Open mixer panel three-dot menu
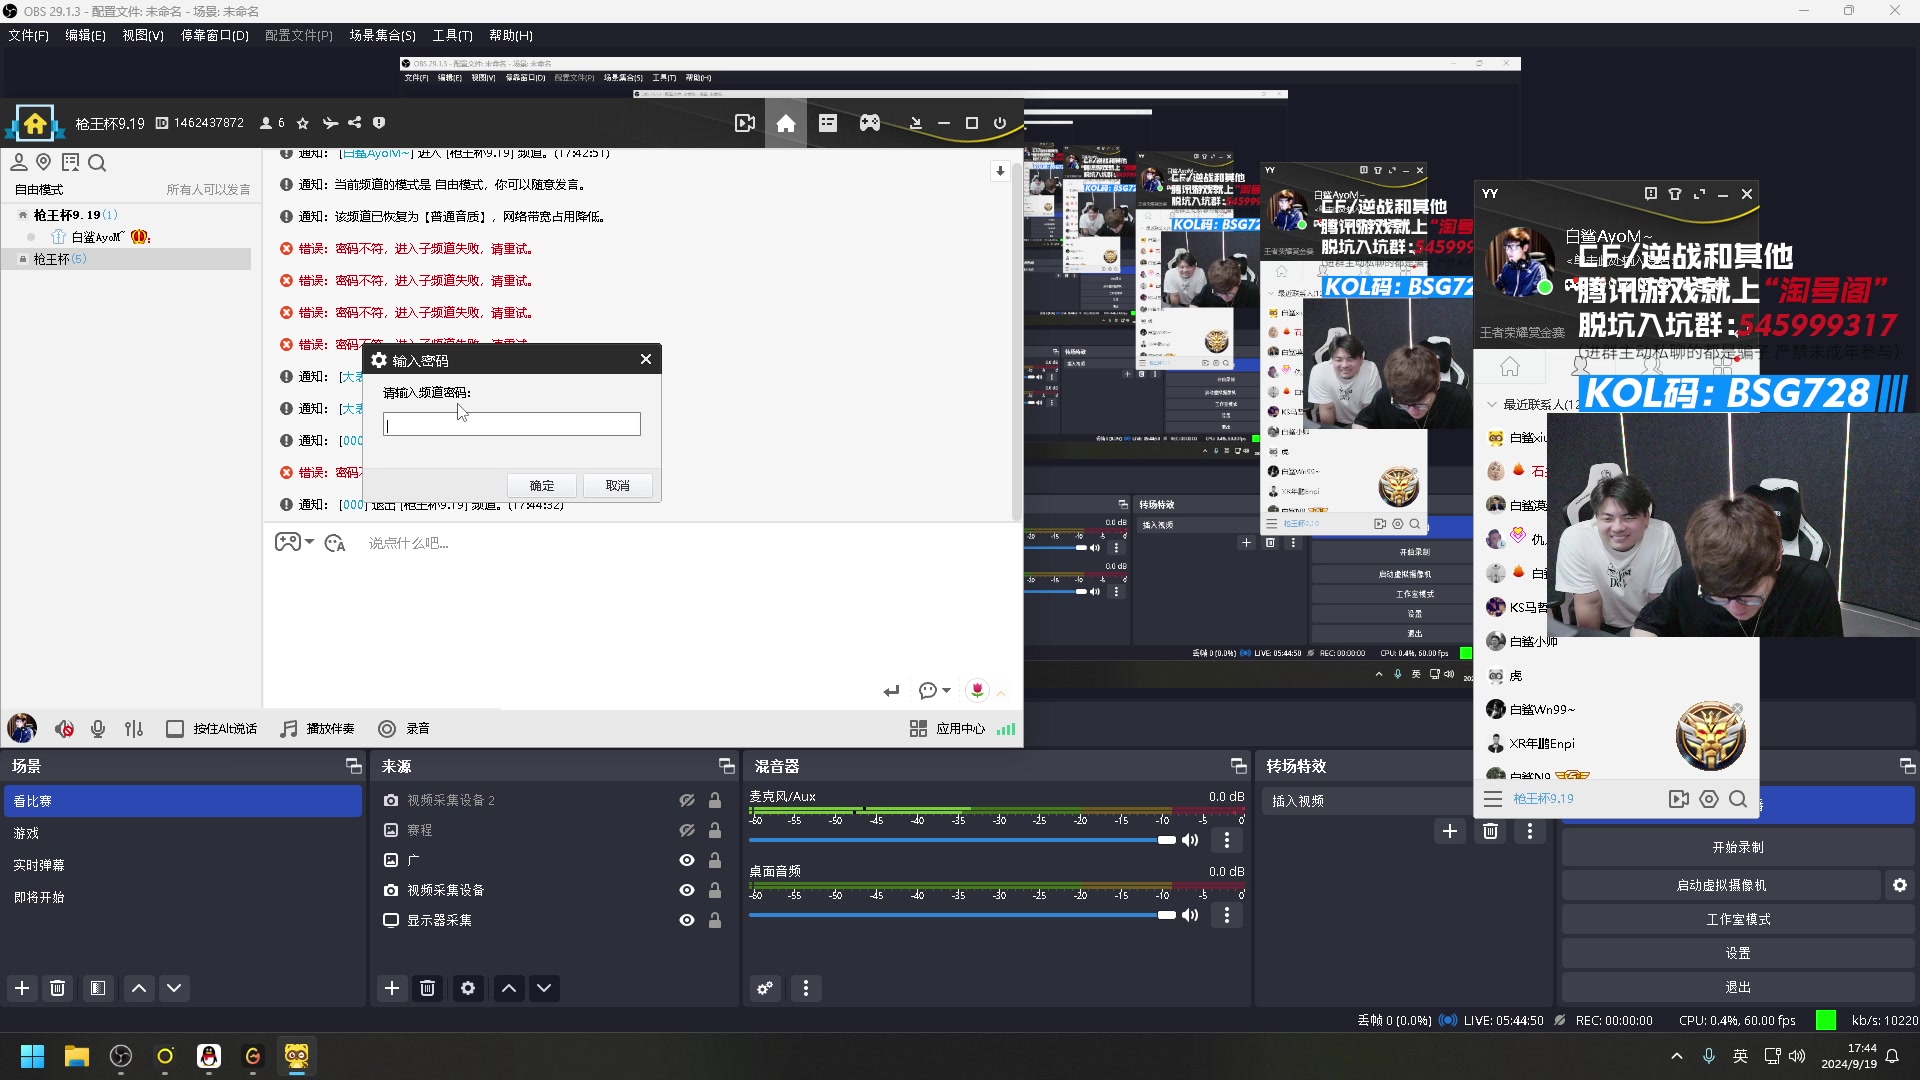 tap(806, 988)
